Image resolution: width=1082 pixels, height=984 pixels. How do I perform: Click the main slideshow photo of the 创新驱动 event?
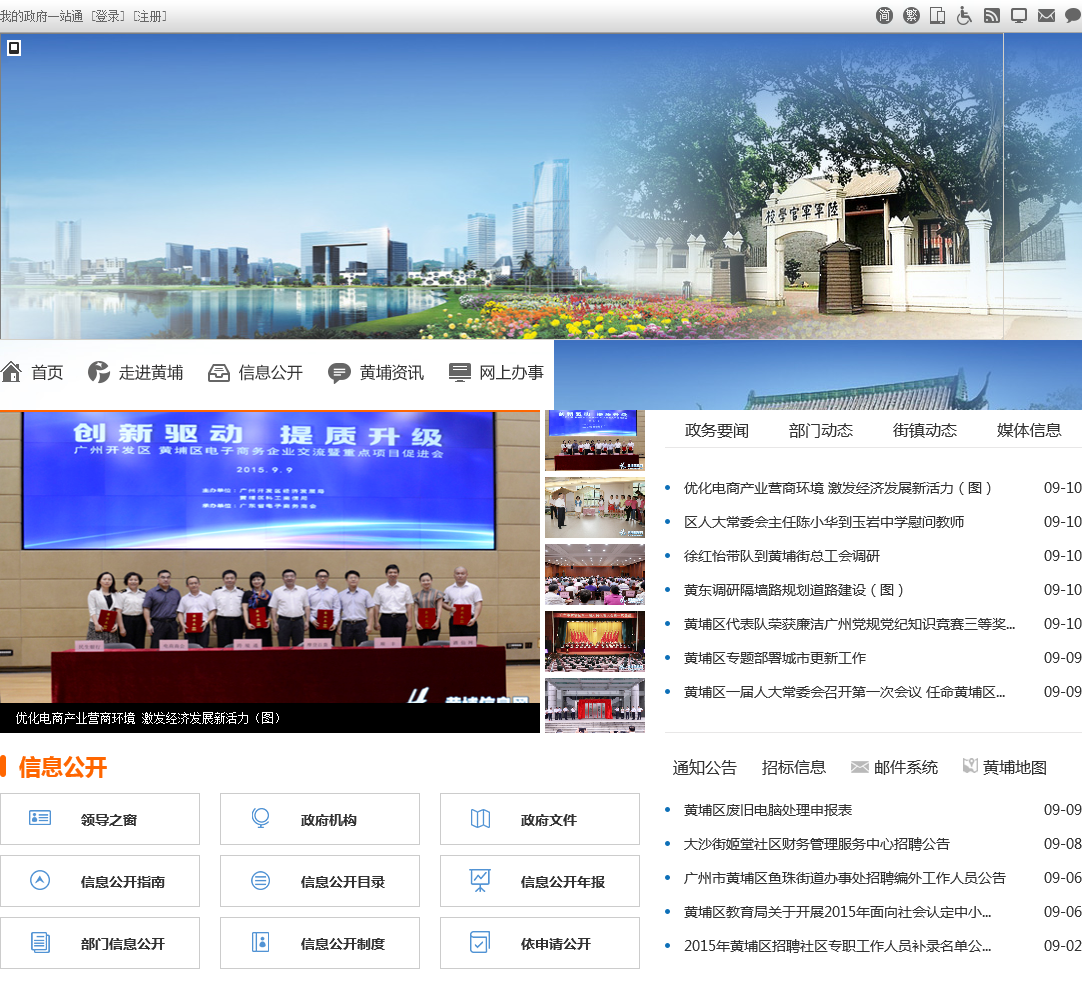pos(270,558)
